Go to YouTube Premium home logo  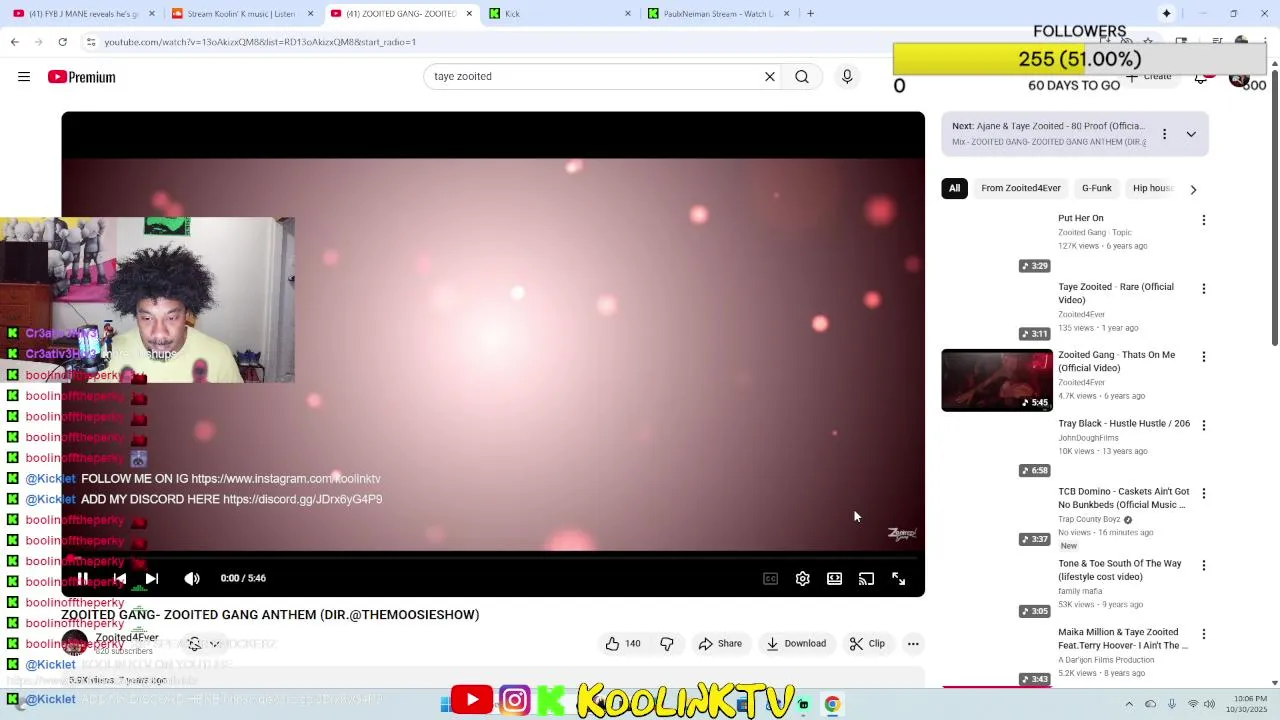[x=82, y=77]
